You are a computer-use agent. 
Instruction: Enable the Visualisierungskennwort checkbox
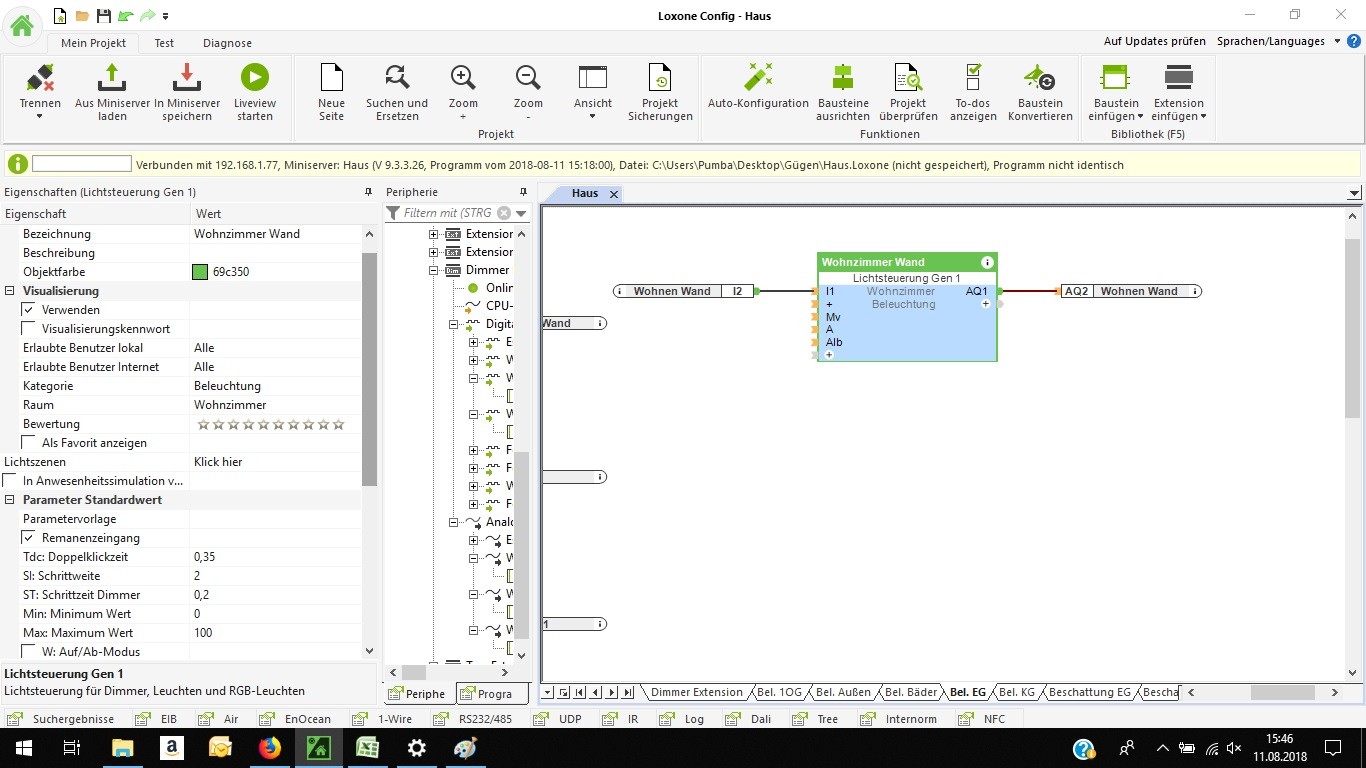coord(29,329)
